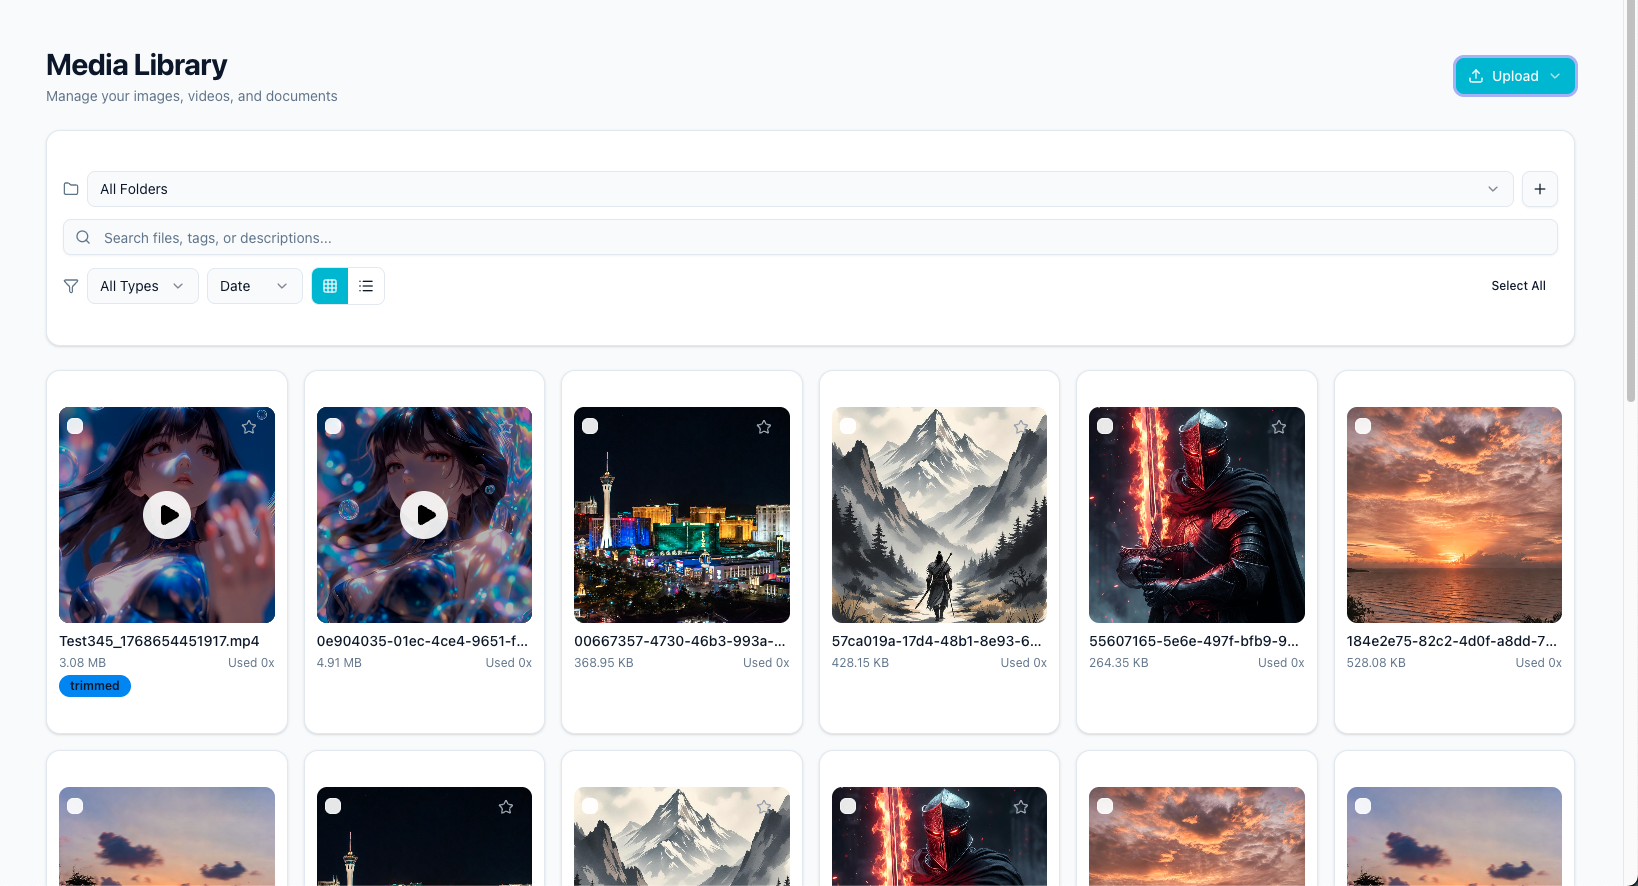Click Select All
Image resolution: width=1638 pixels, height=886 pixels.
click(x=1517, y=286)
